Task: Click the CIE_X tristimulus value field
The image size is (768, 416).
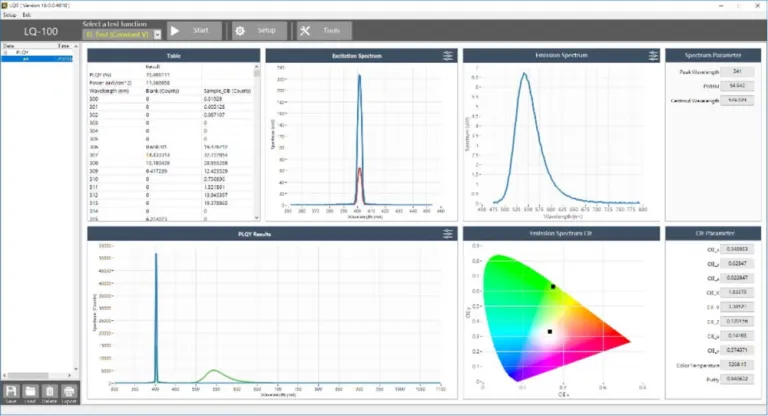Action: point(737,292)
